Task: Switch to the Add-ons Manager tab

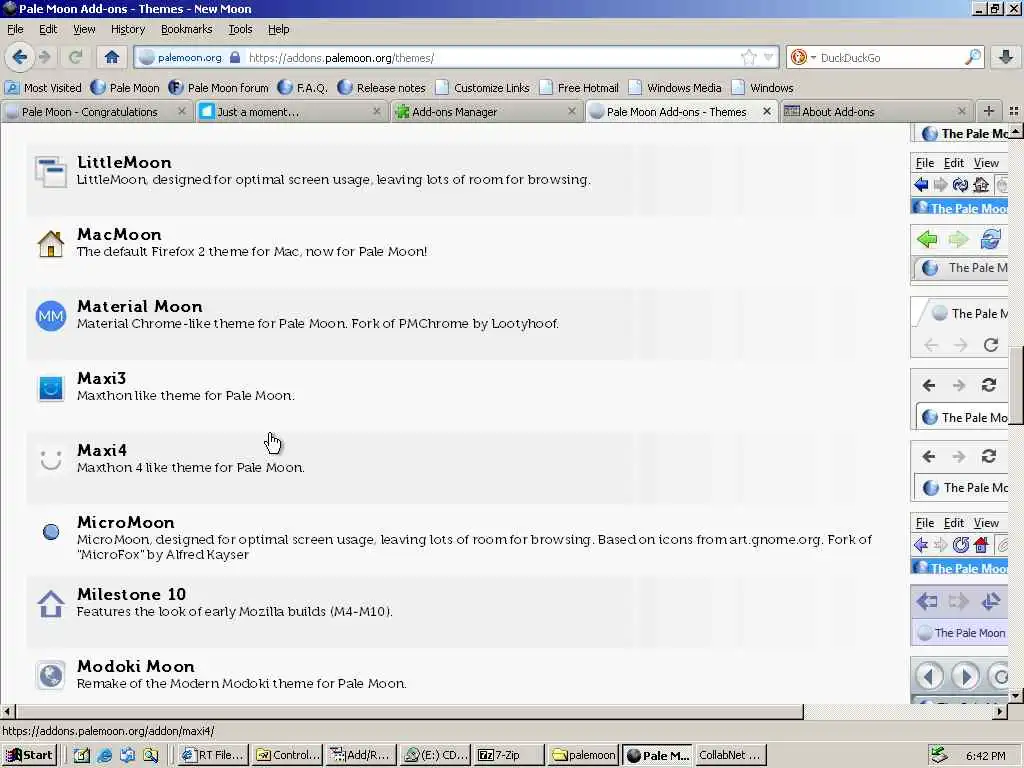Action: point(487,112)
